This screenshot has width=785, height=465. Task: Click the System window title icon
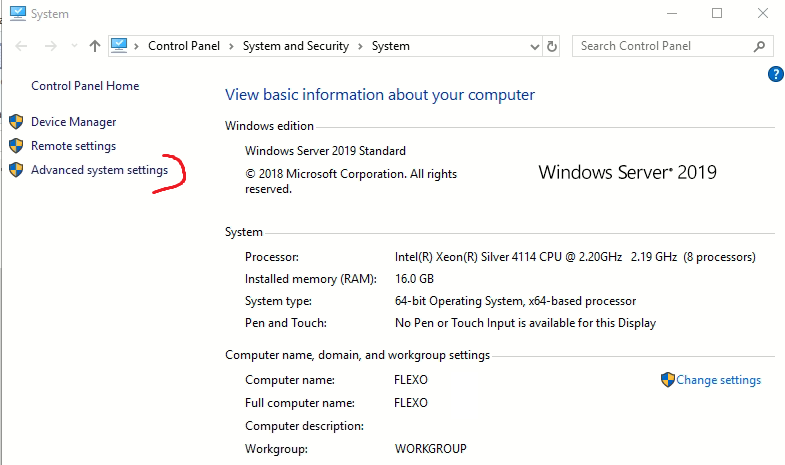[x=18, y=13]
